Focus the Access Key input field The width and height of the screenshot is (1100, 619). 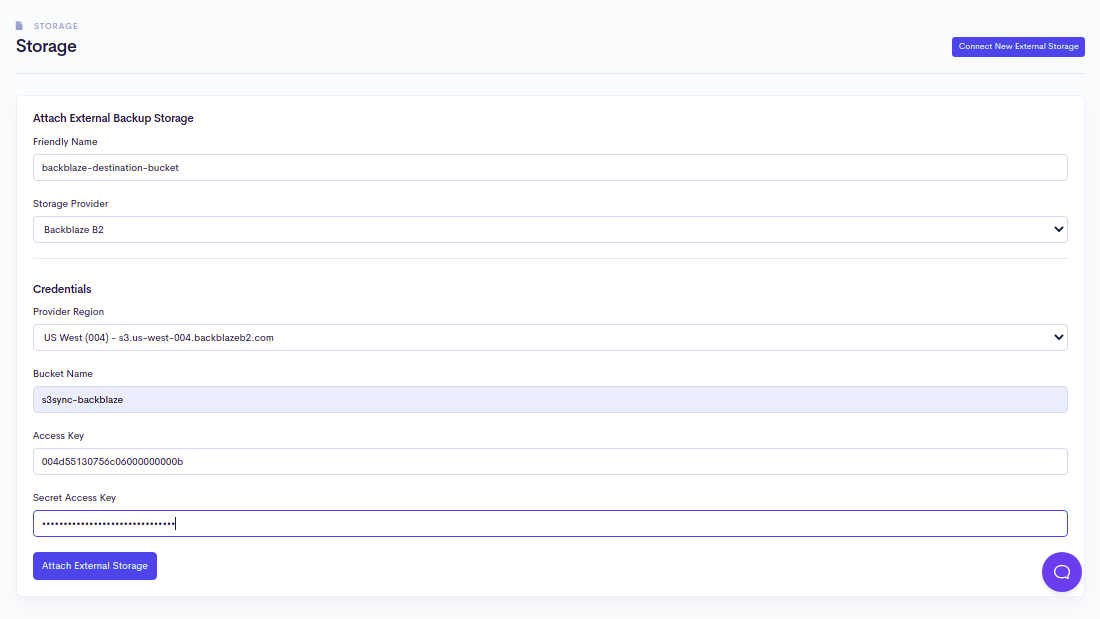[550, 462]
